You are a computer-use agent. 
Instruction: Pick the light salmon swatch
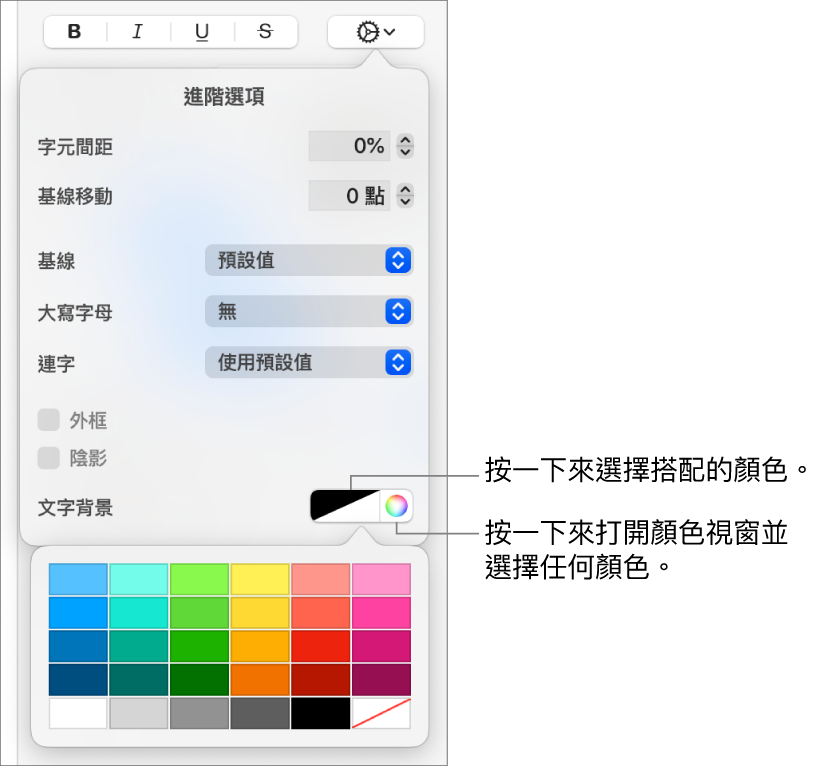321,579
